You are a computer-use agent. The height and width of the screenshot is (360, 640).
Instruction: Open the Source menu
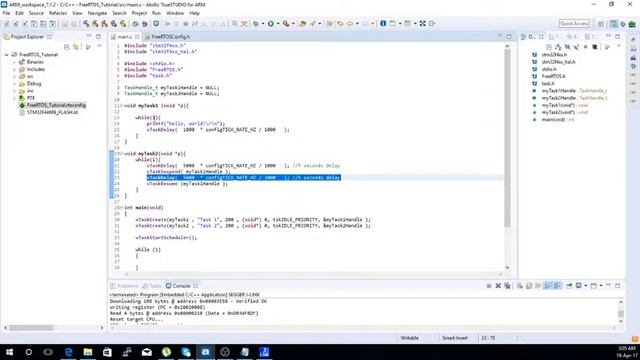click(x=36, y=13)
